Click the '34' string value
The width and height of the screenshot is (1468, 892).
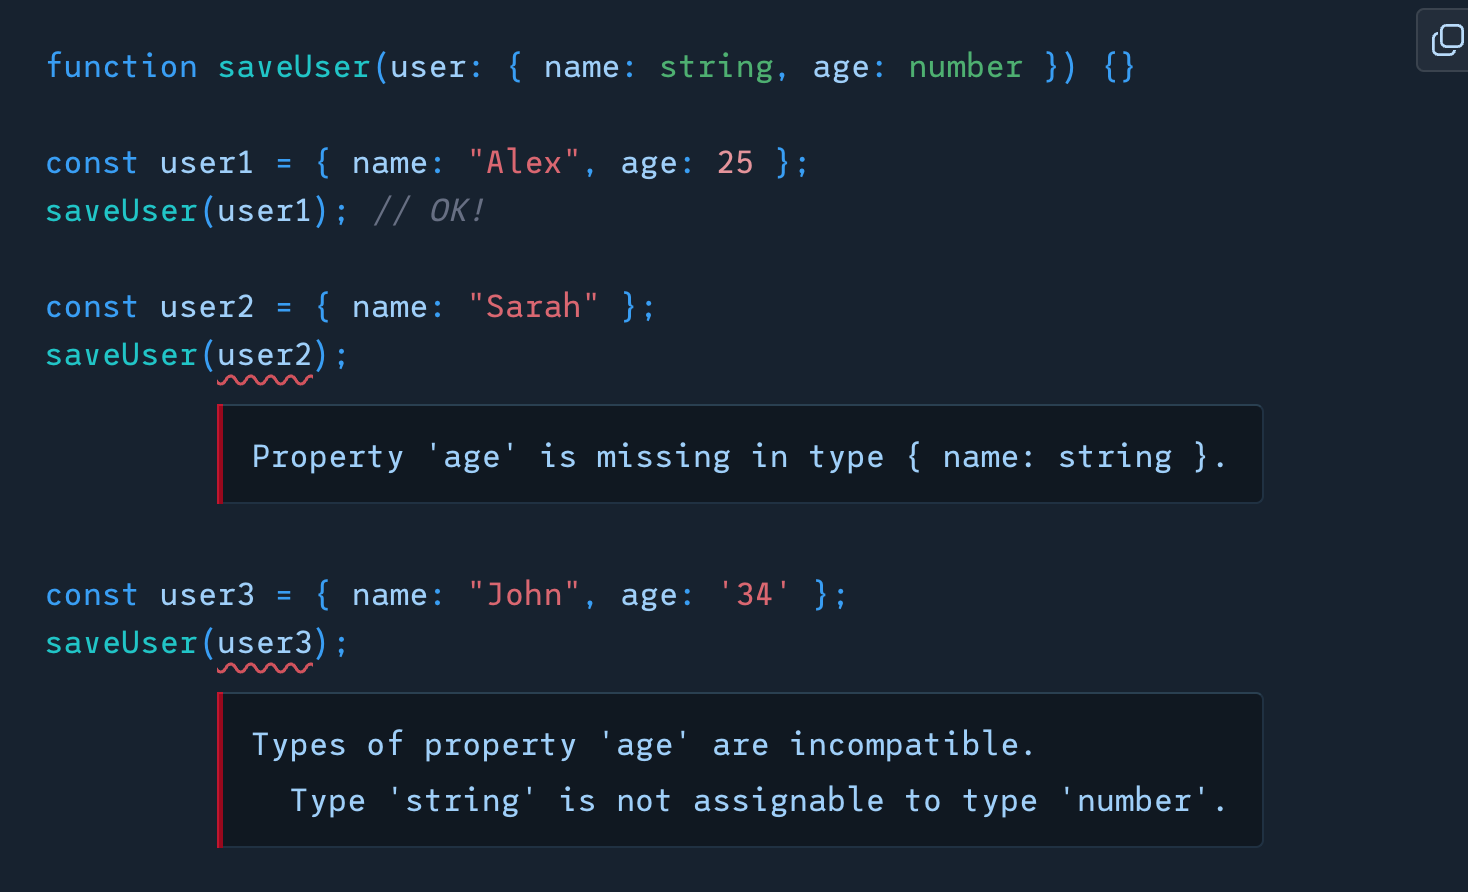click(754, 595)
